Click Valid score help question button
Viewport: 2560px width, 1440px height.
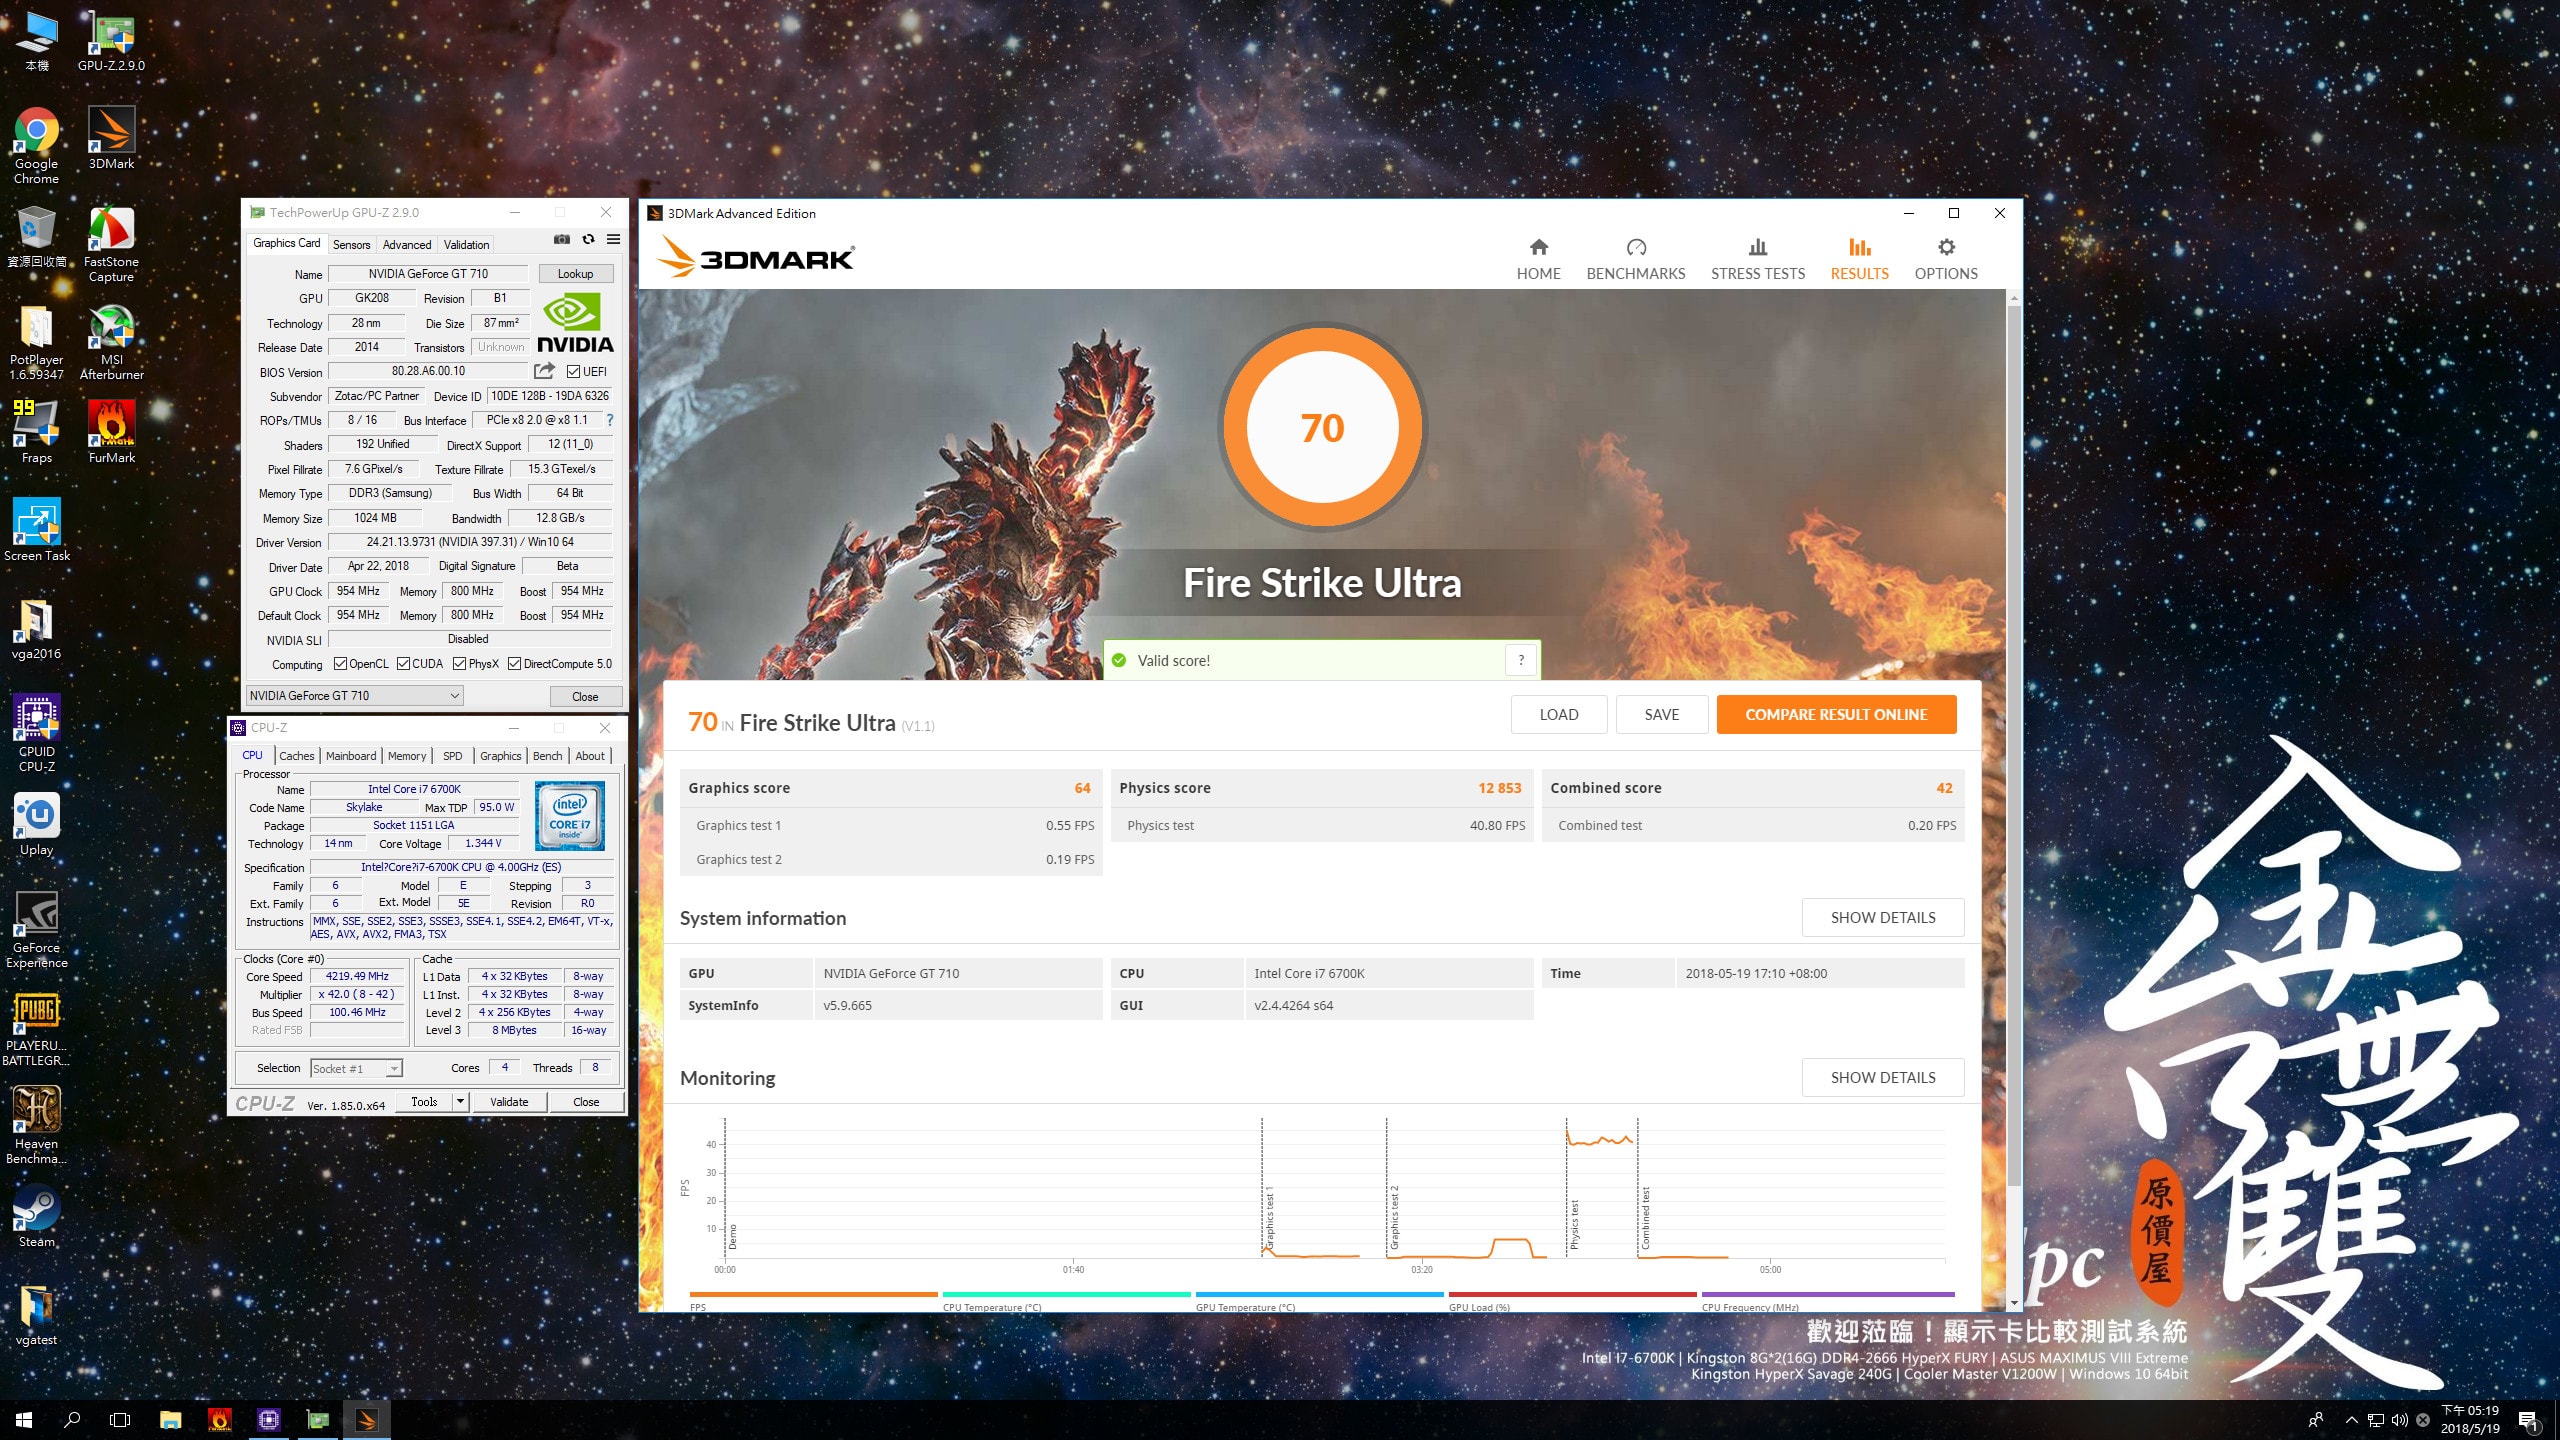(1521, 660)
